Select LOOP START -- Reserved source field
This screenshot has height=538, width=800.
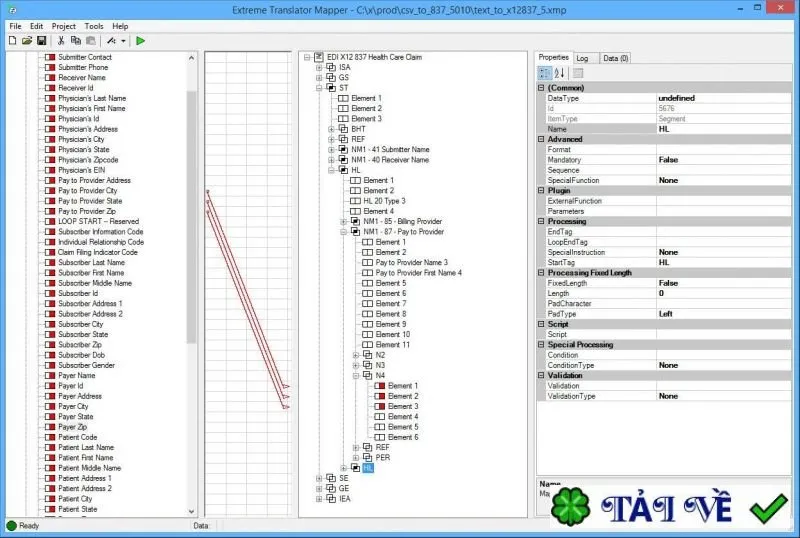point(98,222)
